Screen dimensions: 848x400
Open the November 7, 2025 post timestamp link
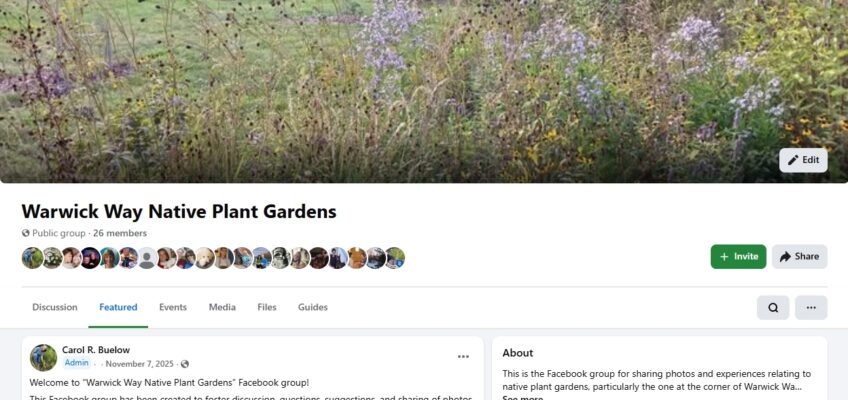click(141, 364)
